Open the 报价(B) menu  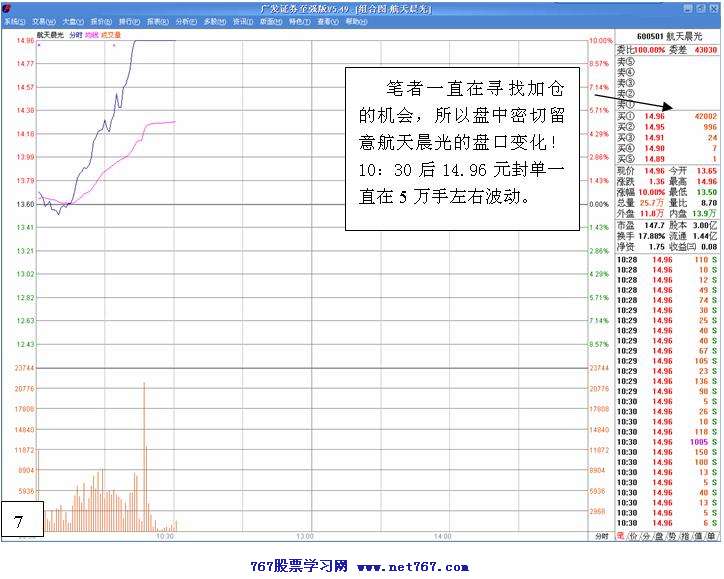tap(100, 20)
